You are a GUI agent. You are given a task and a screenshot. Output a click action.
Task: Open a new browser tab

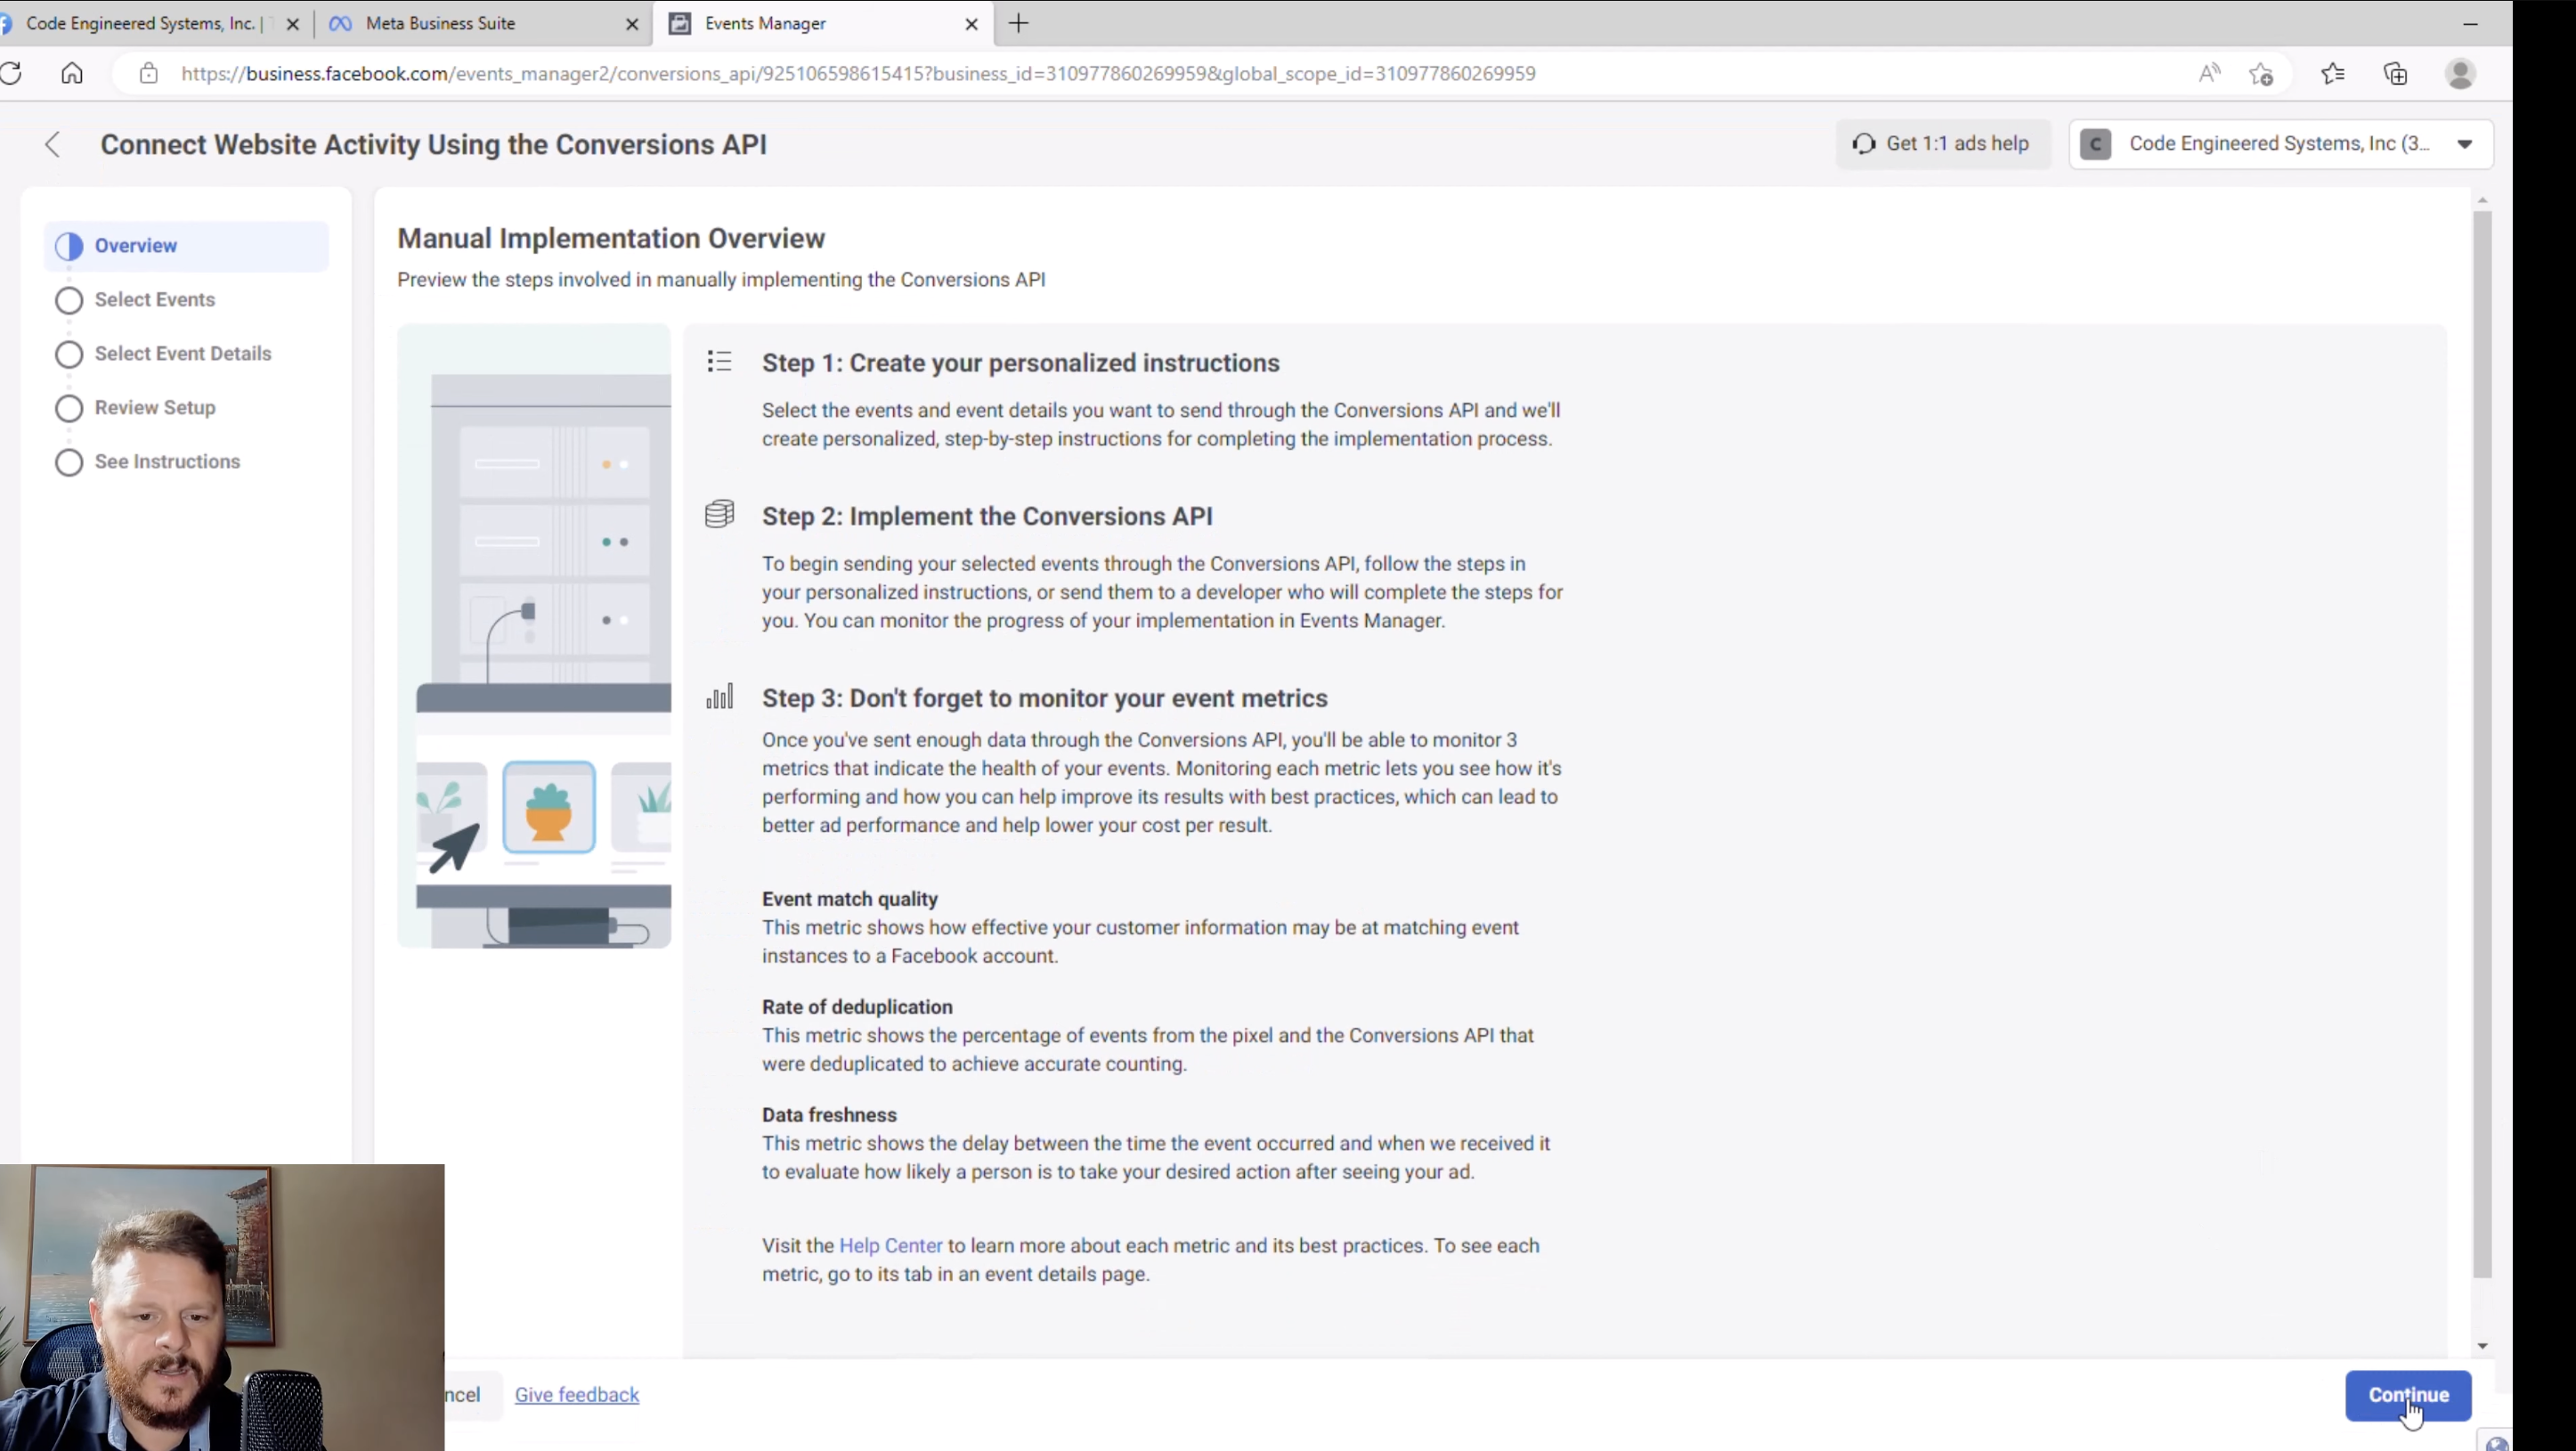[x=1018, y=24]
